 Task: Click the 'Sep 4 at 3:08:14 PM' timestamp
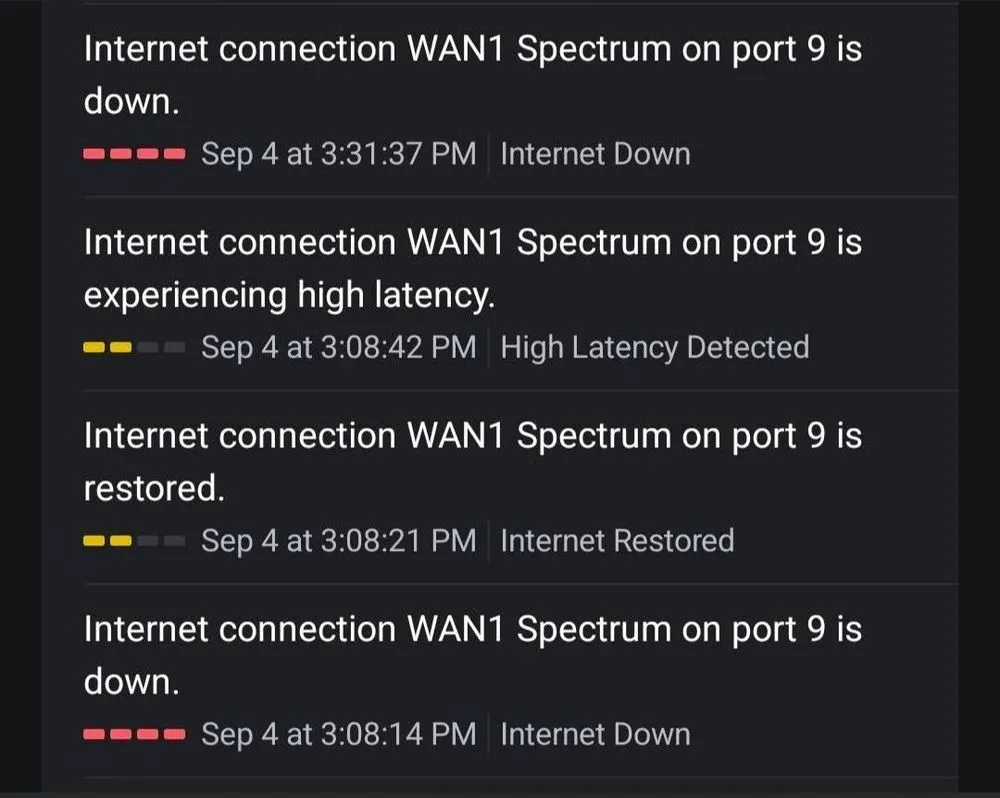[x=338, y=734]
